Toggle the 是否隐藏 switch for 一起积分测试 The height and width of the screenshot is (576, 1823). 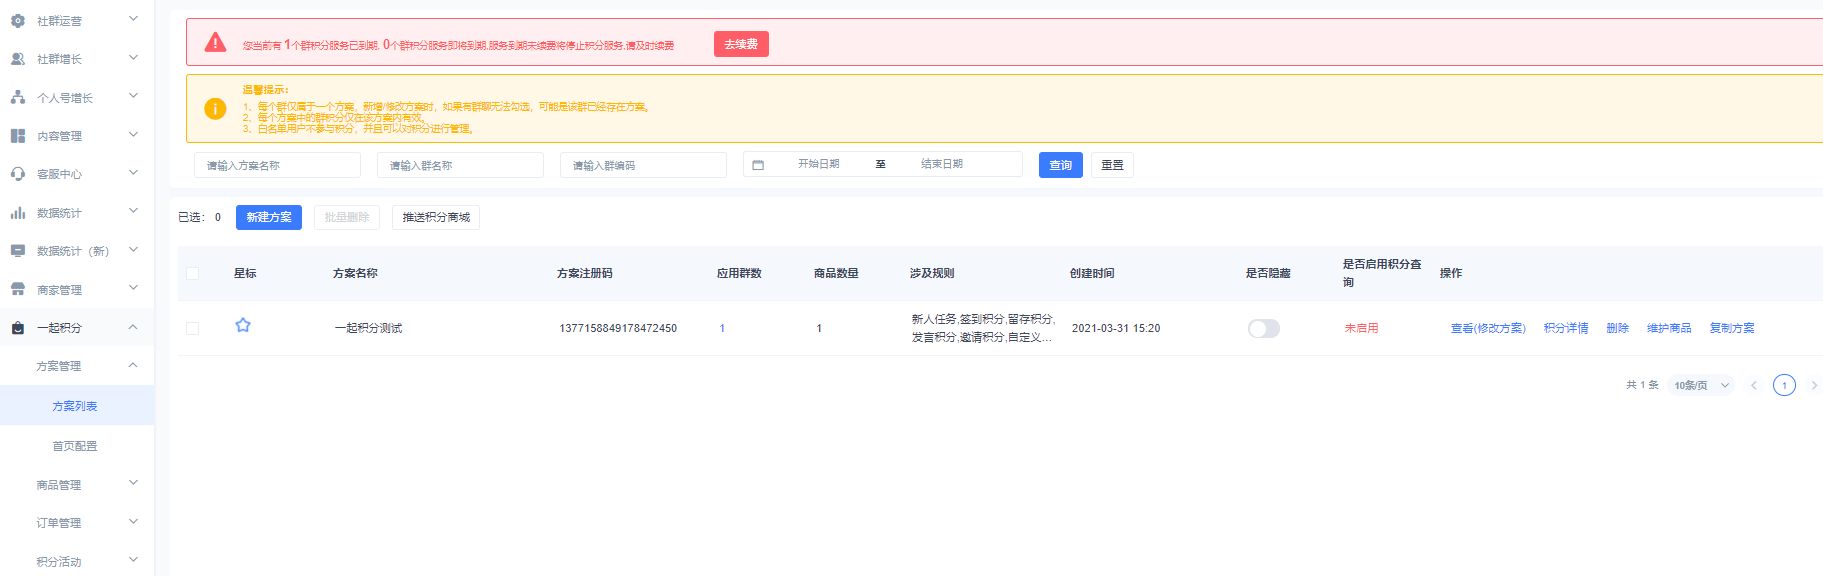[x=1263, y=329]
